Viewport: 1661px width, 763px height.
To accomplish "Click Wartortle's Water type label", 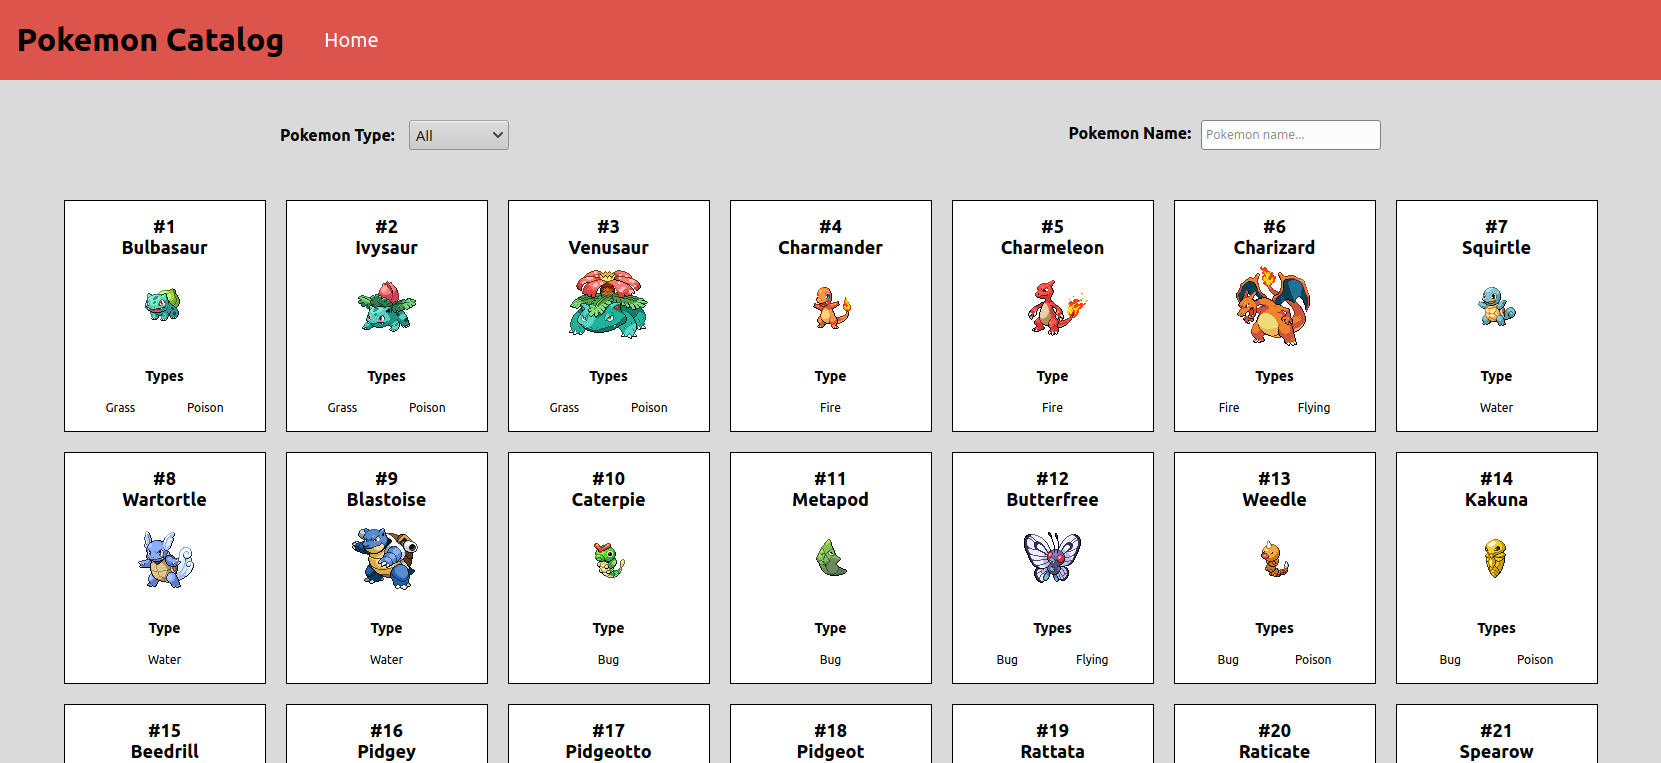I will coord(165,660).
